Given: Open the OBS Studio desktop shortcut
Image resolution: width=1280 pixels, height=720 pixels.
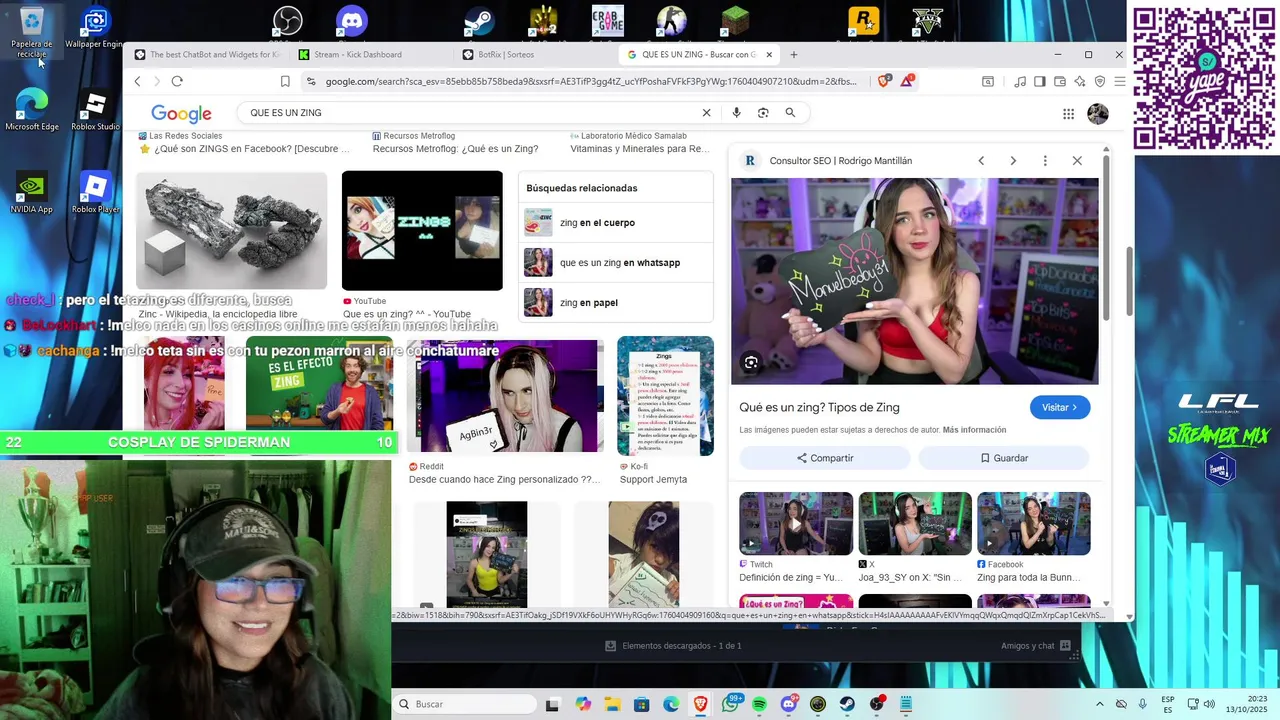Looking at the screenshot, I should pyautogui.click(x=288, y=20).
